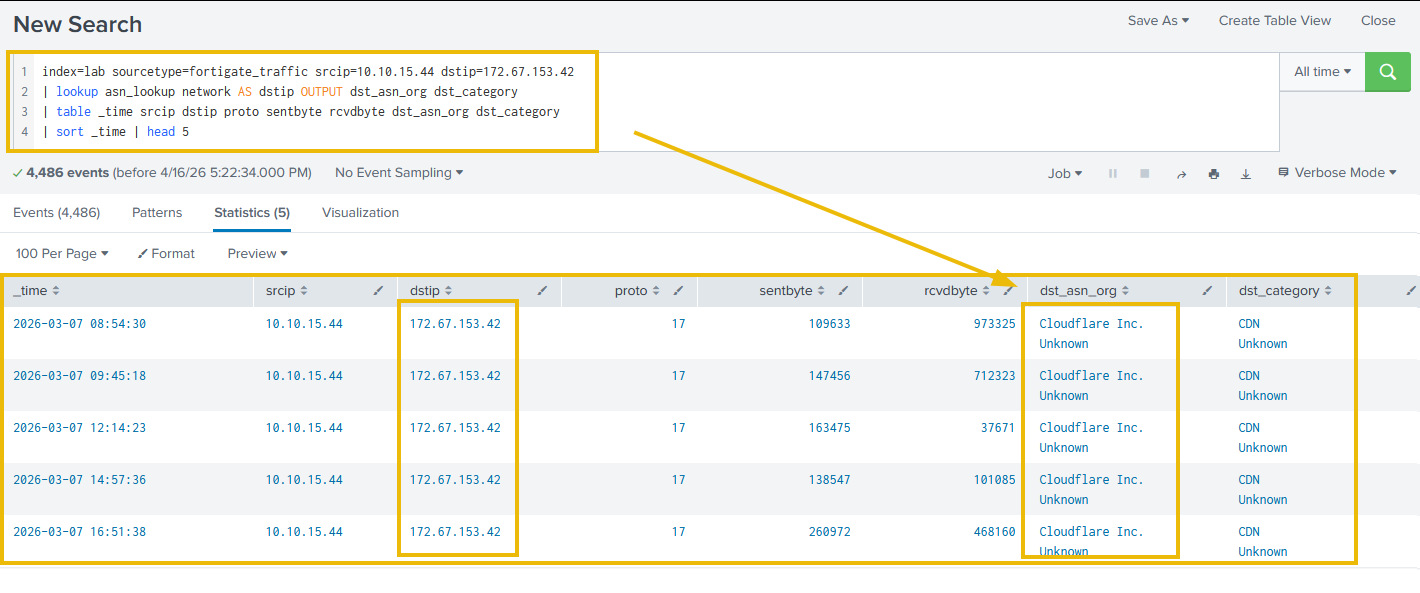Click into the search query editor
1420x593 pixels.
[645, 102]
